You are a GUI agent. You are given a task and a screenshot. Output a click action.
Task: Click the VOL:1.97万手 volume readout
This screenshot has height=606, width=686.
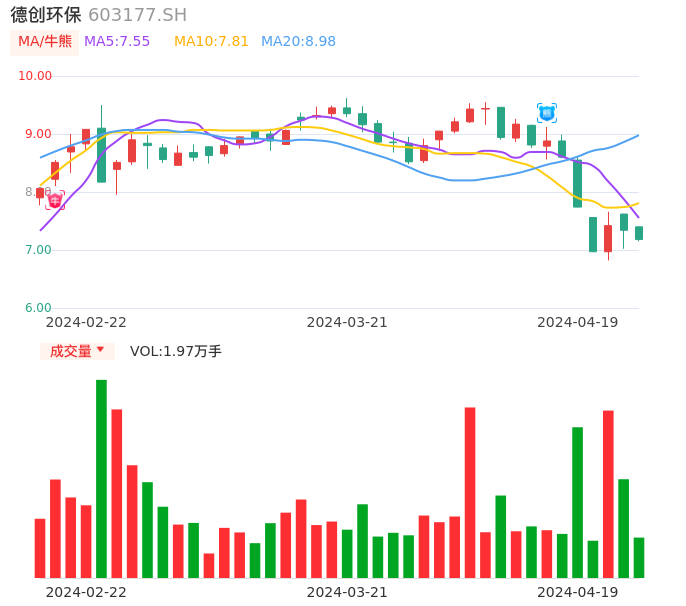pyautogui.click(x=176, y=351)
